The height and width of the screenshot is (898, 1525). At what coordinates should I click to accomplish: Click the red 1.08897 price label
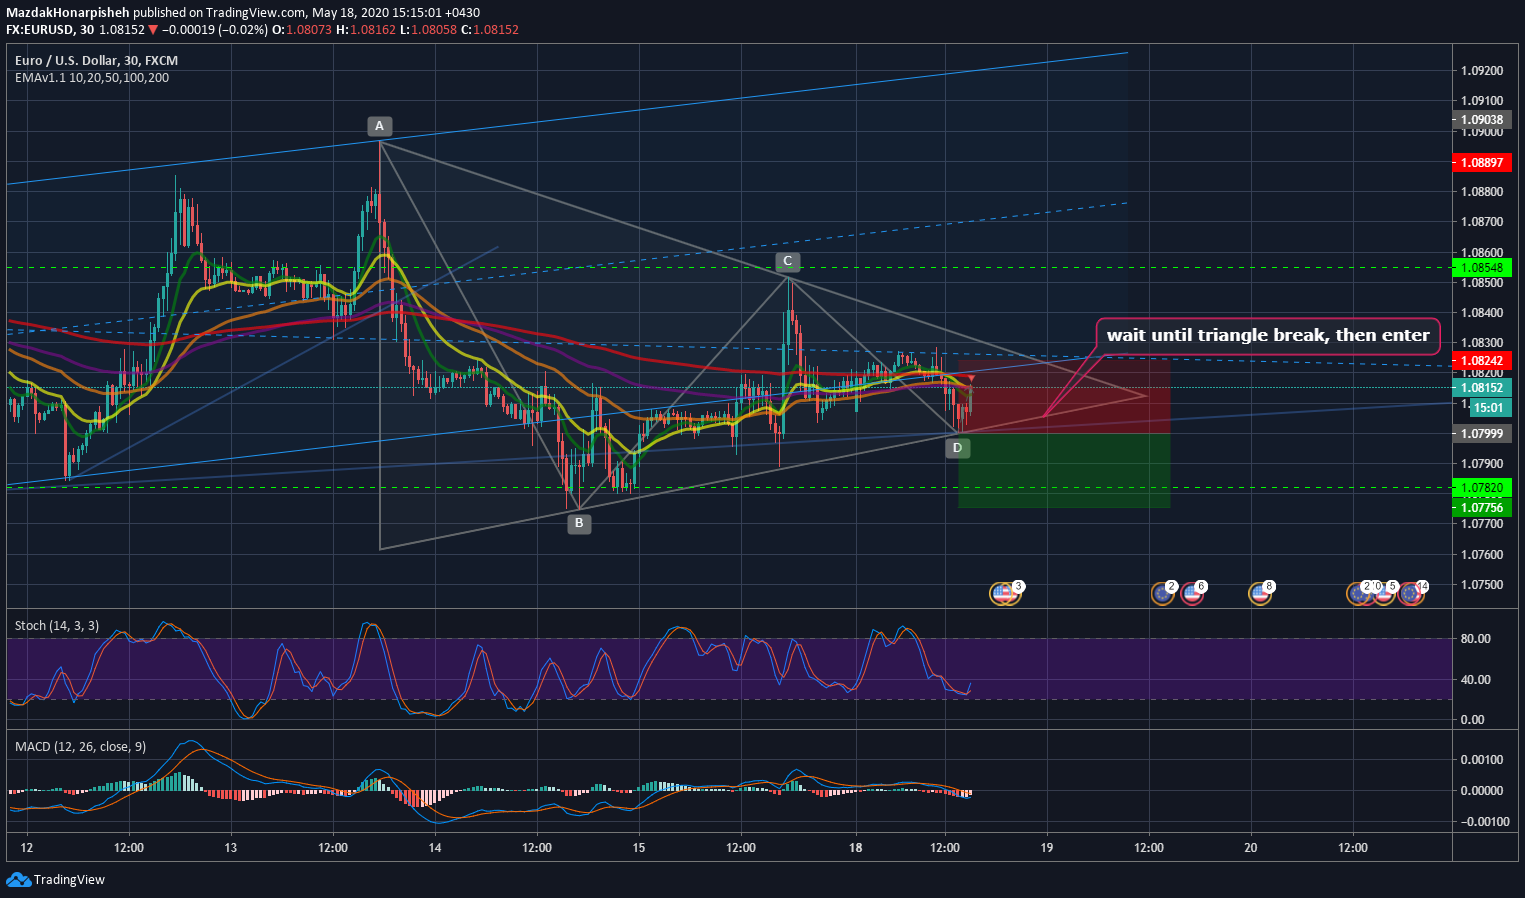[1481, 162]
